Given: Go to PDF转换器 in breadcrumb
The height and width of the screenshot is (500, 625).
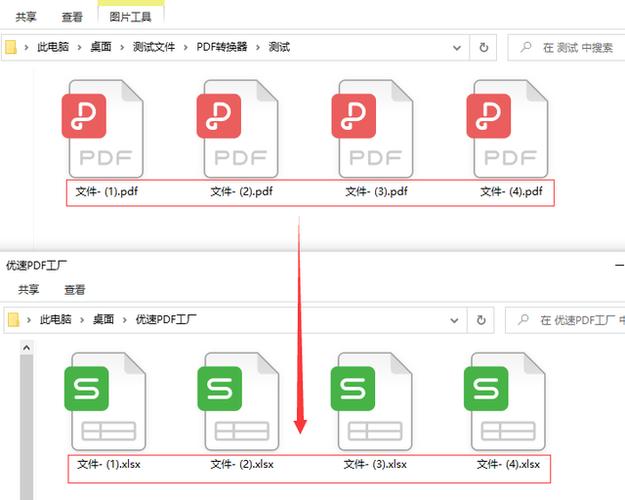Looking at the screenshot, I should coord(222,47).
